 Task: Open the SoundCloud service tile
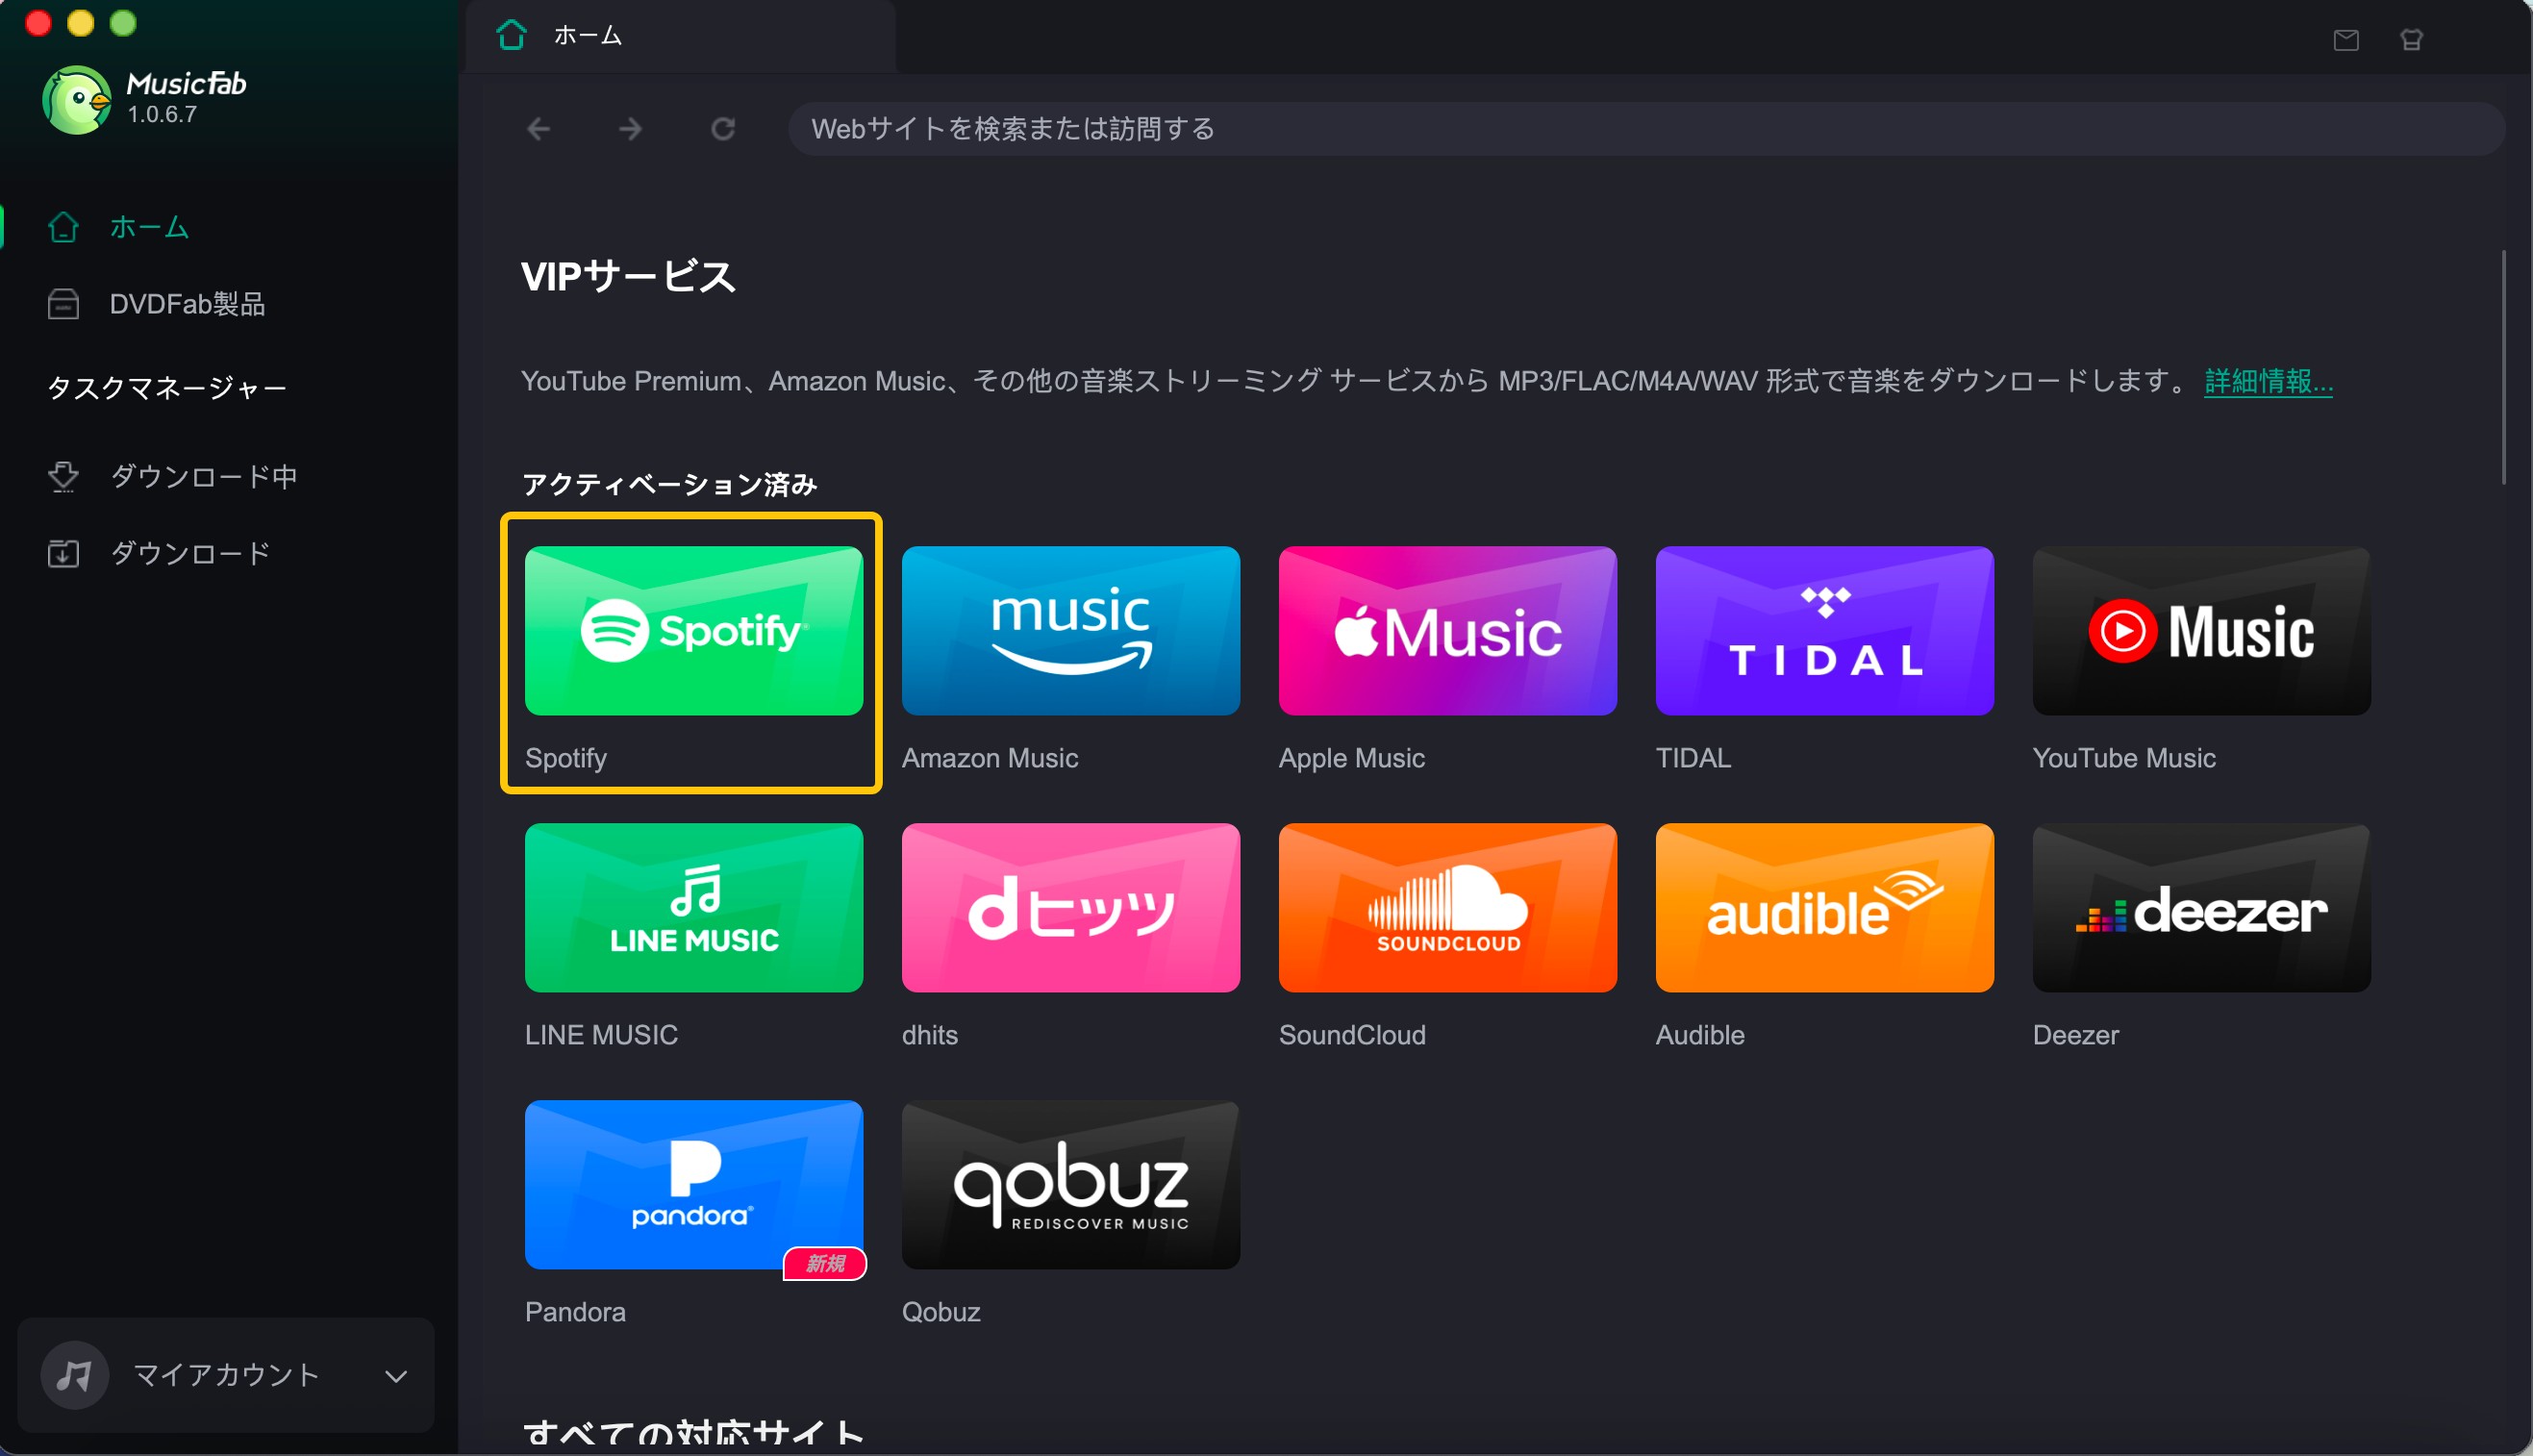[1447, 907]
